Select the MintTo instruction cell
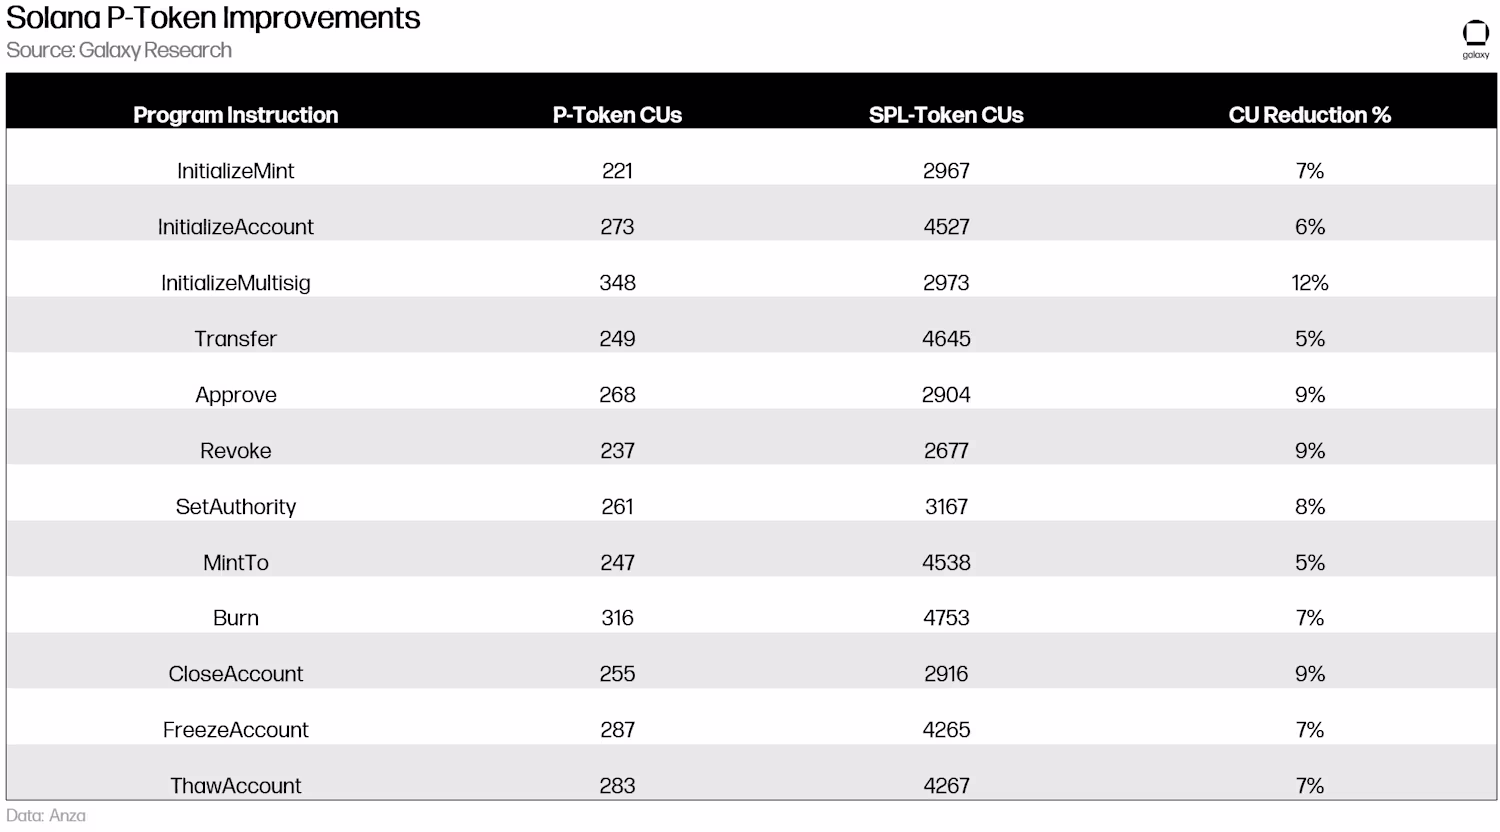The image size is (1500, 832). [235, 563]
